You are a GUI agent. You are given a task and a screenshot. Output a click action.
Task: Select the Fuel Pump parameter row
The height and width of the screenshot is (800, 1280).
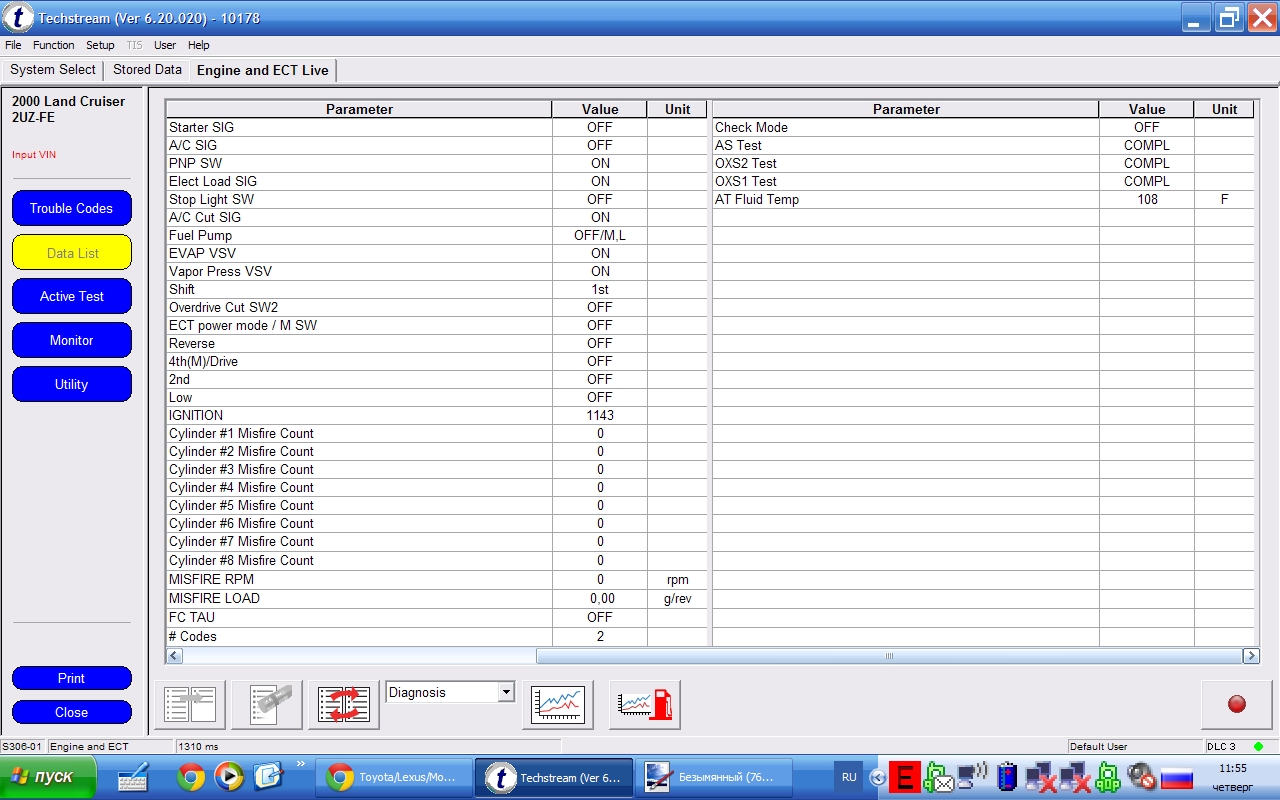[437, 235]
